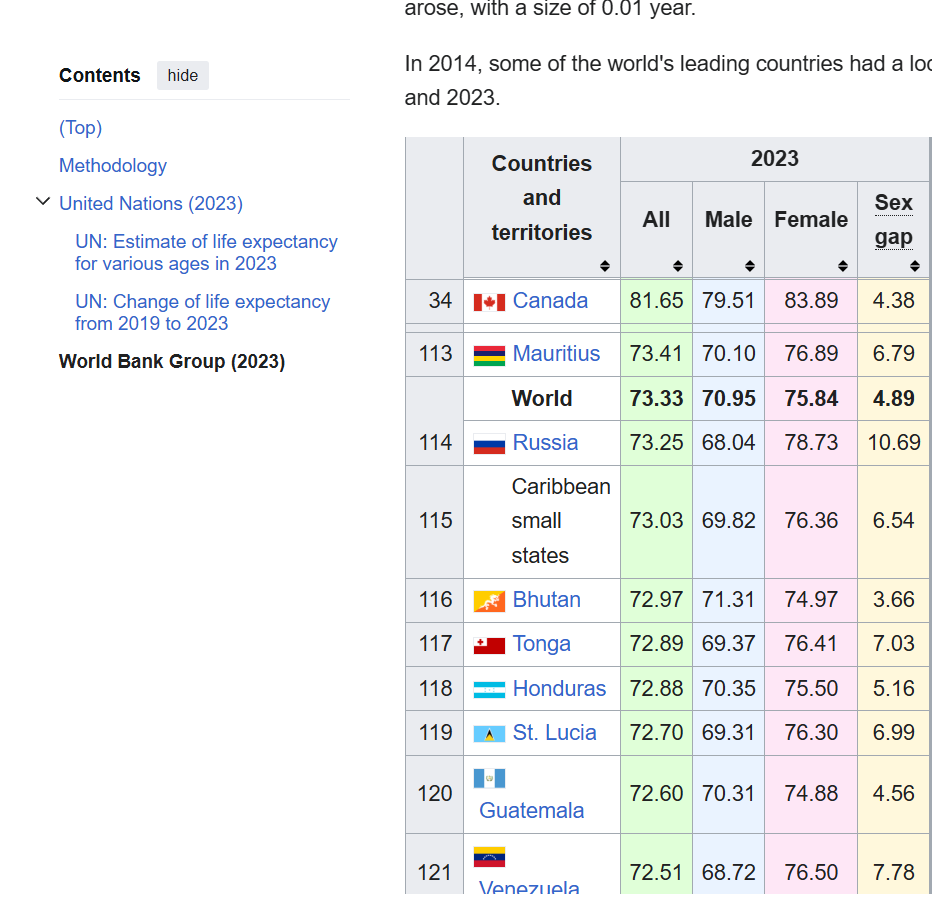Go to United Nations (2023) section
The height and width of the screenshot is (898, 932).
tap(151, 204)
